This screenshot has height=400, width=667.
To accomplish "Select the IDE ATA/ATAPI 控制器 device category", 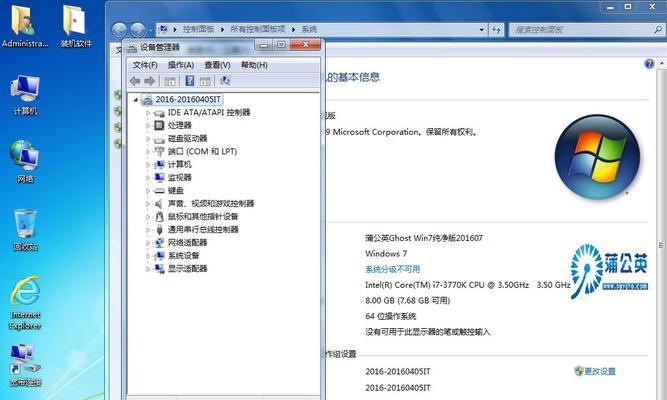I will [x=208, y=112].
